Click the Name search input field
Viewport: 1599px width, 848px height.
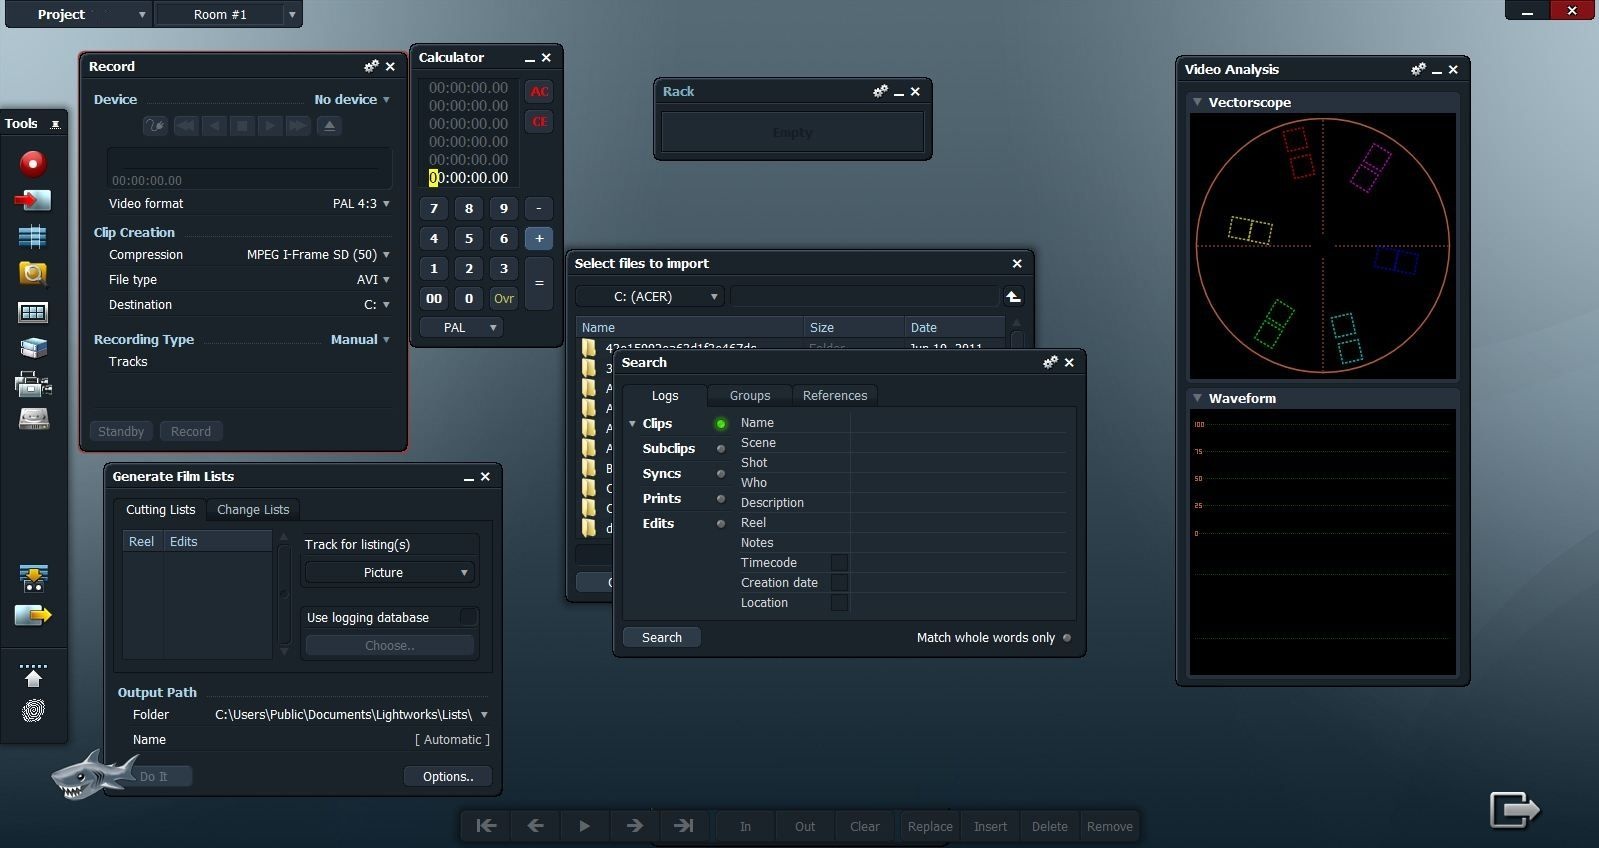pyautogui.click(x=957, y=423)
